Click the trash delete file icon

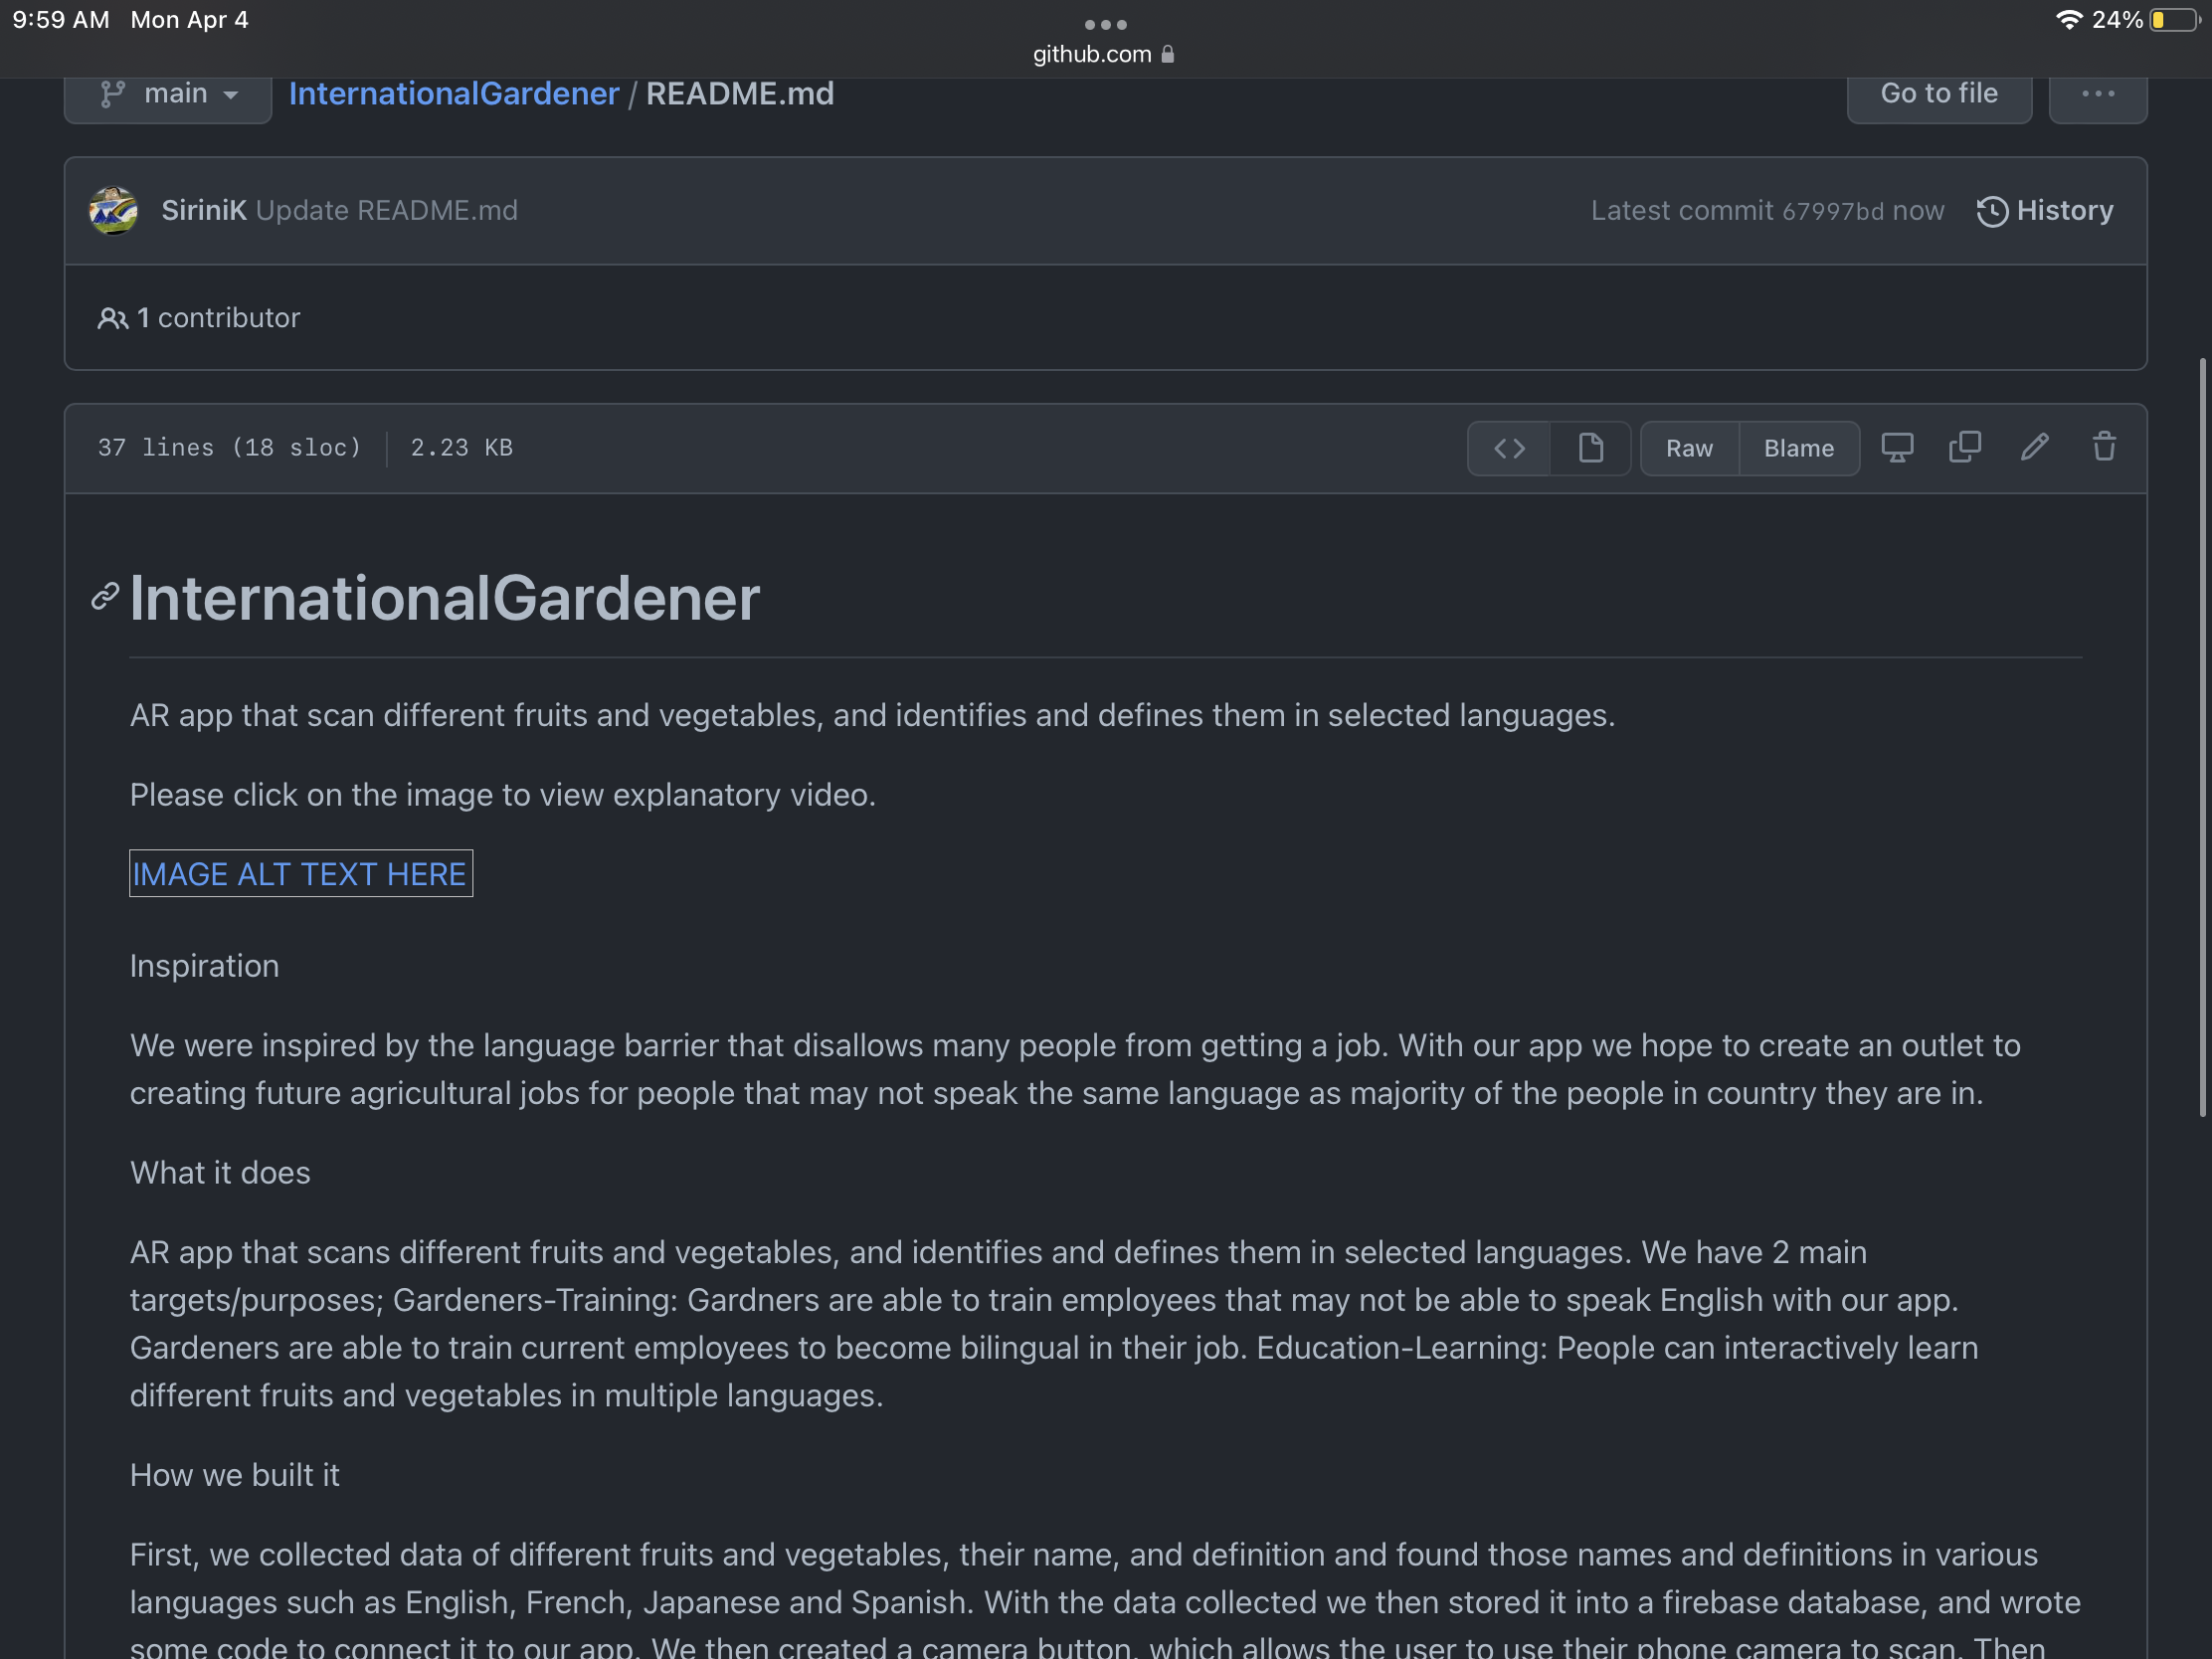(x=2104, y=447)
